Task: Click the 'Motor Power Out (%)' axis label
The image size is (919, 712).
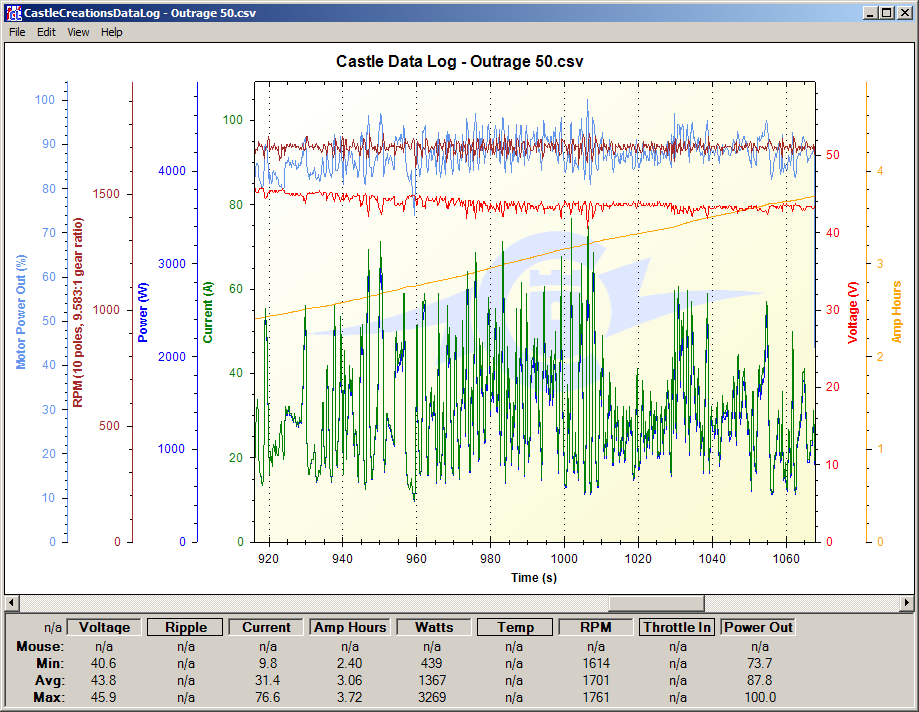Action: pyautogui.click(x=21, y=312)
